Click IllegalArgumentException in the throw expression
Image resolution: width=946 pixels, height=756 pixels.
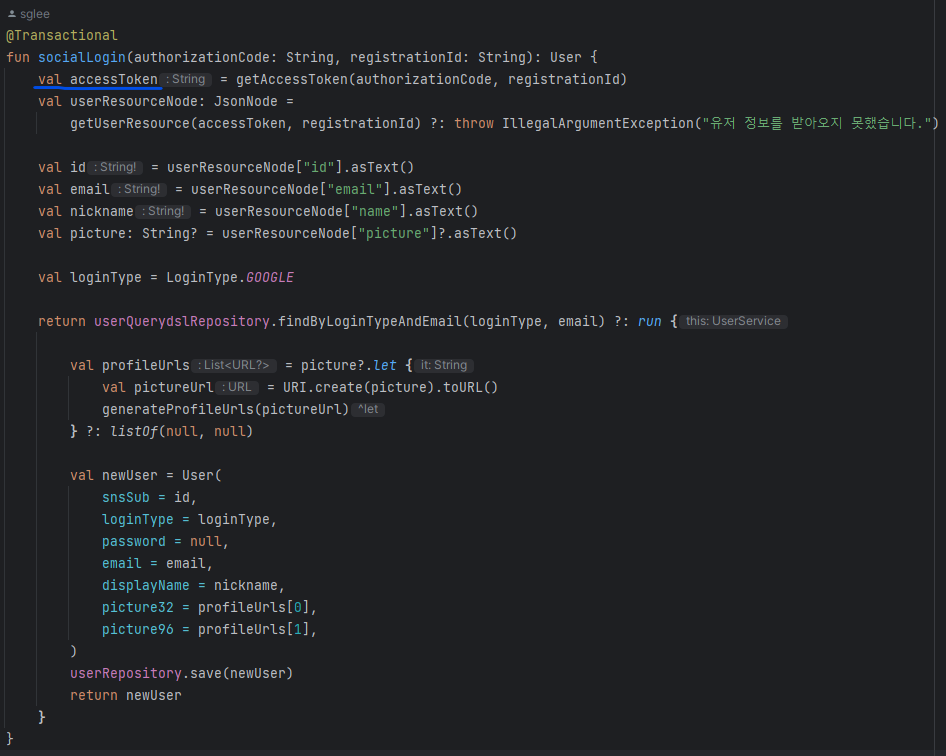point(598,124)
